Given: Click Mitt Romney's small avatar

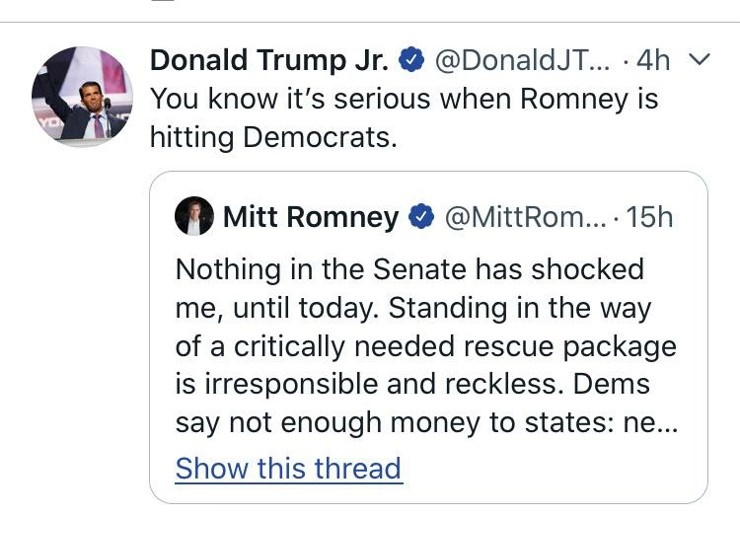Looking at the screenshot, I should point(194,216).
